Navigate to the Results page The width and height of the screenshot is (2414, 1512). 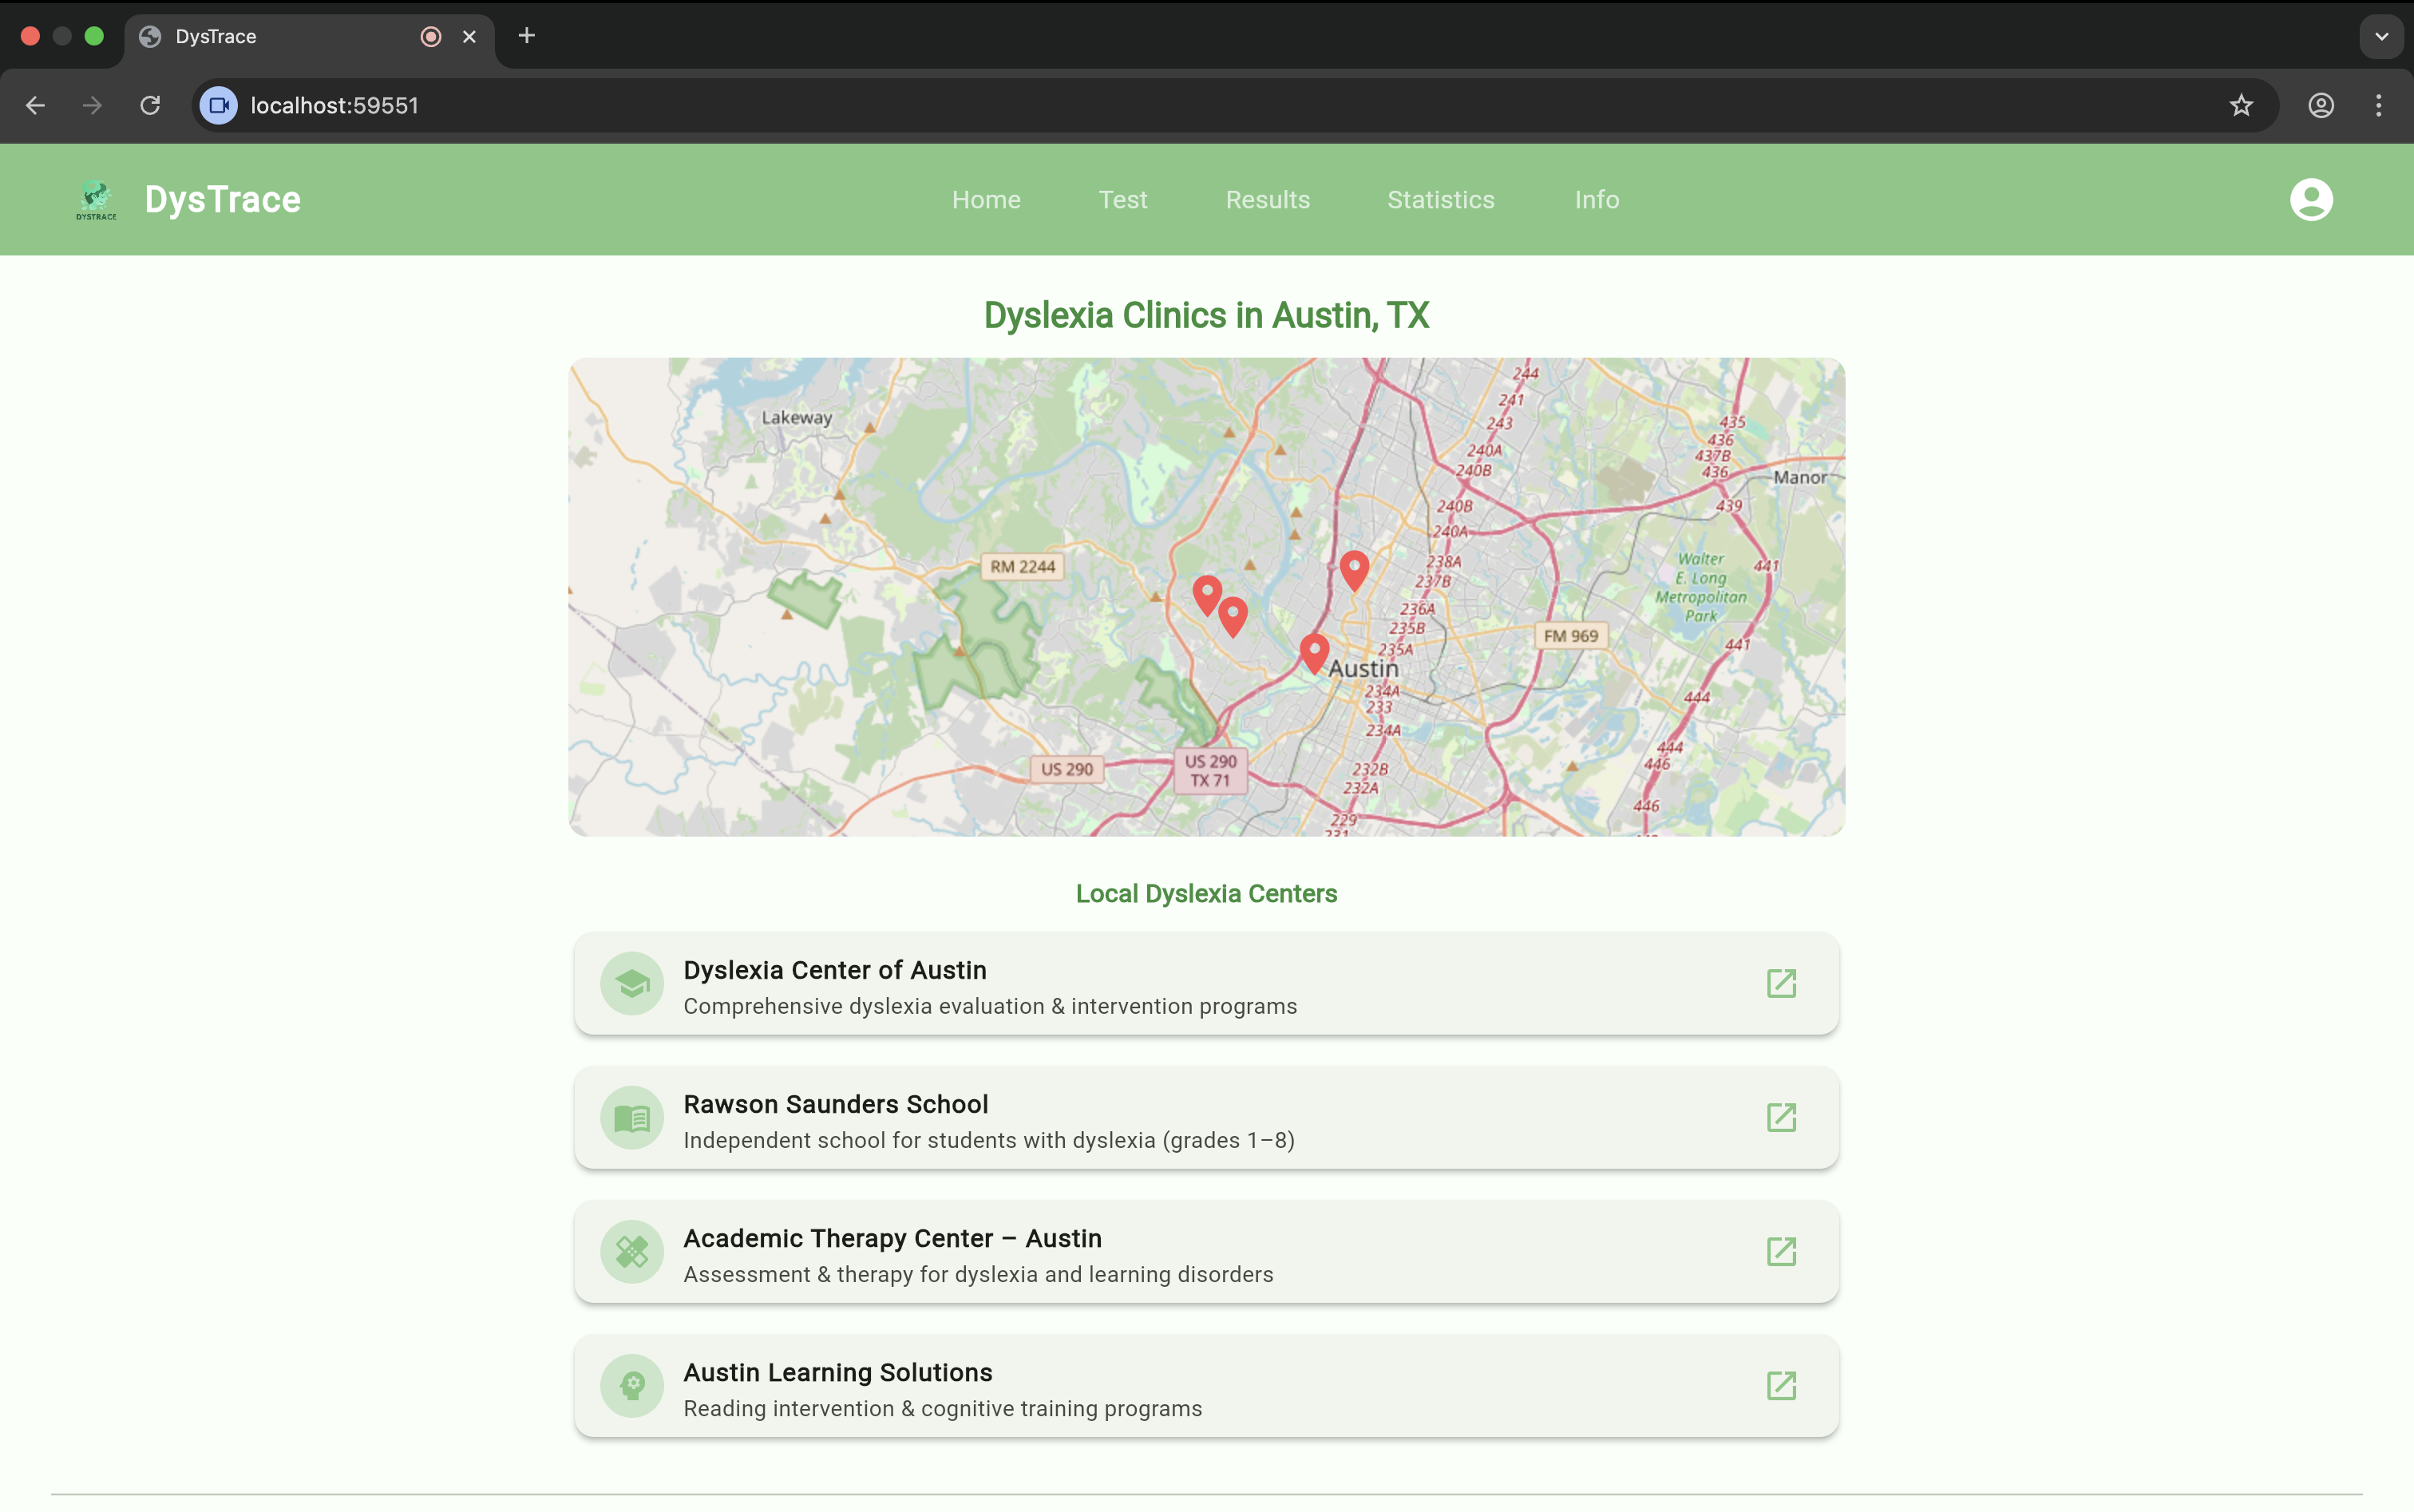click(x=1267, y=199)
